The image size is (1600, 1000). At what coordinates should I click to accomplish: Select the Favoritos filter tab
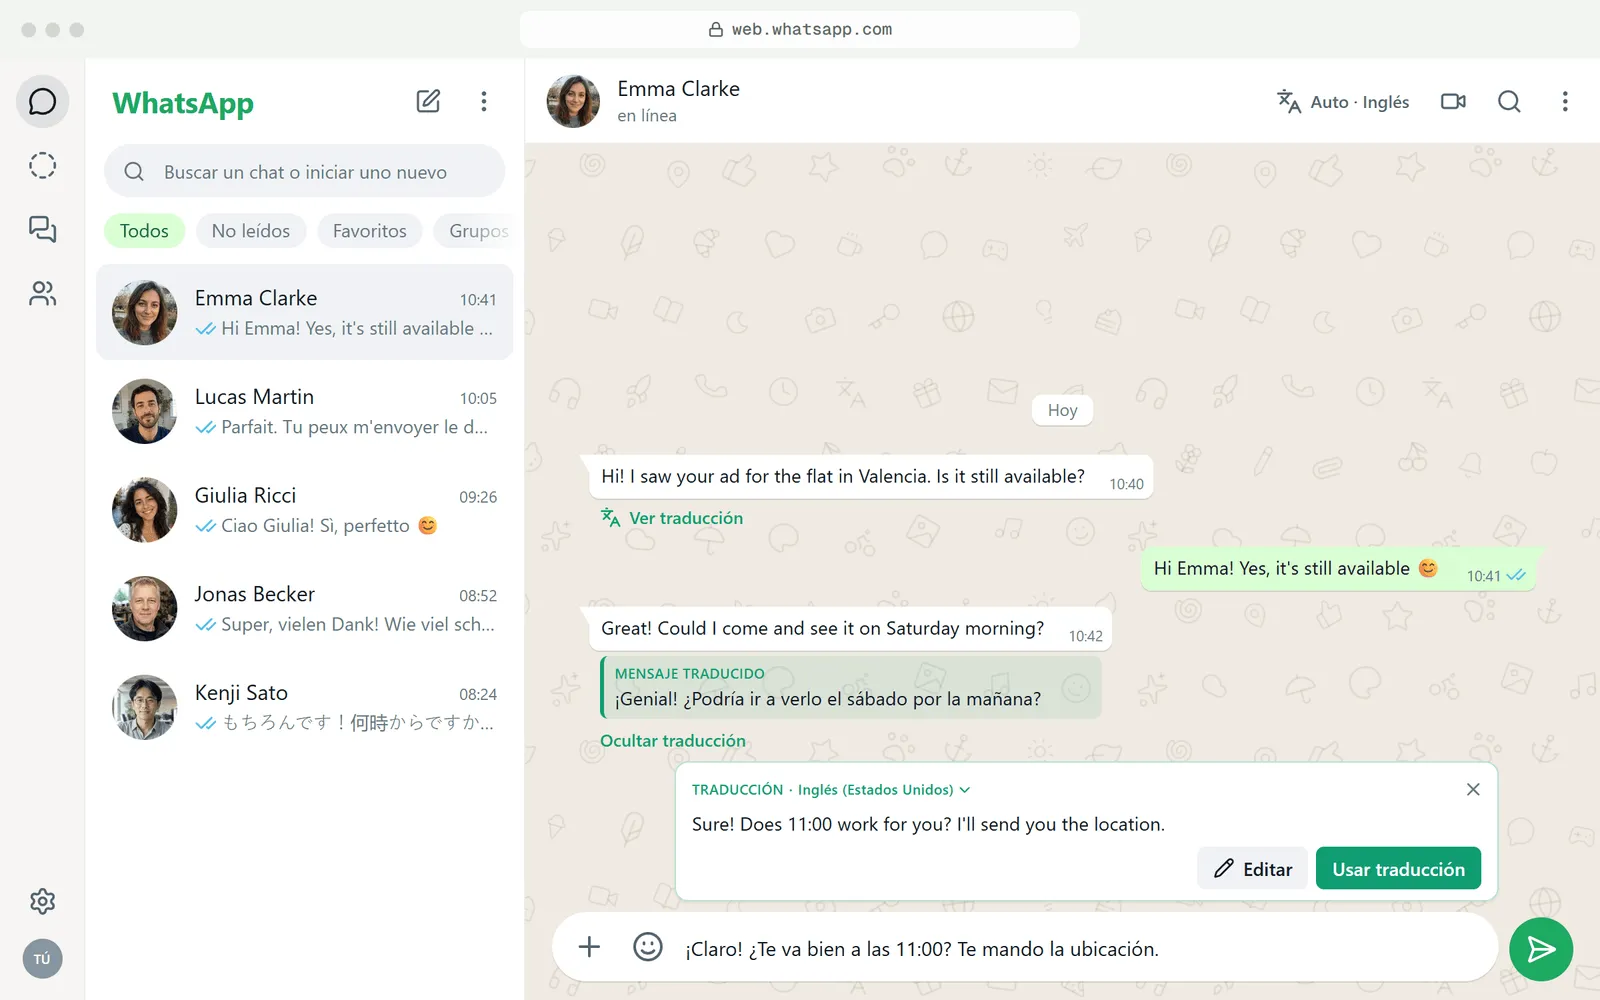click(370, 231)
